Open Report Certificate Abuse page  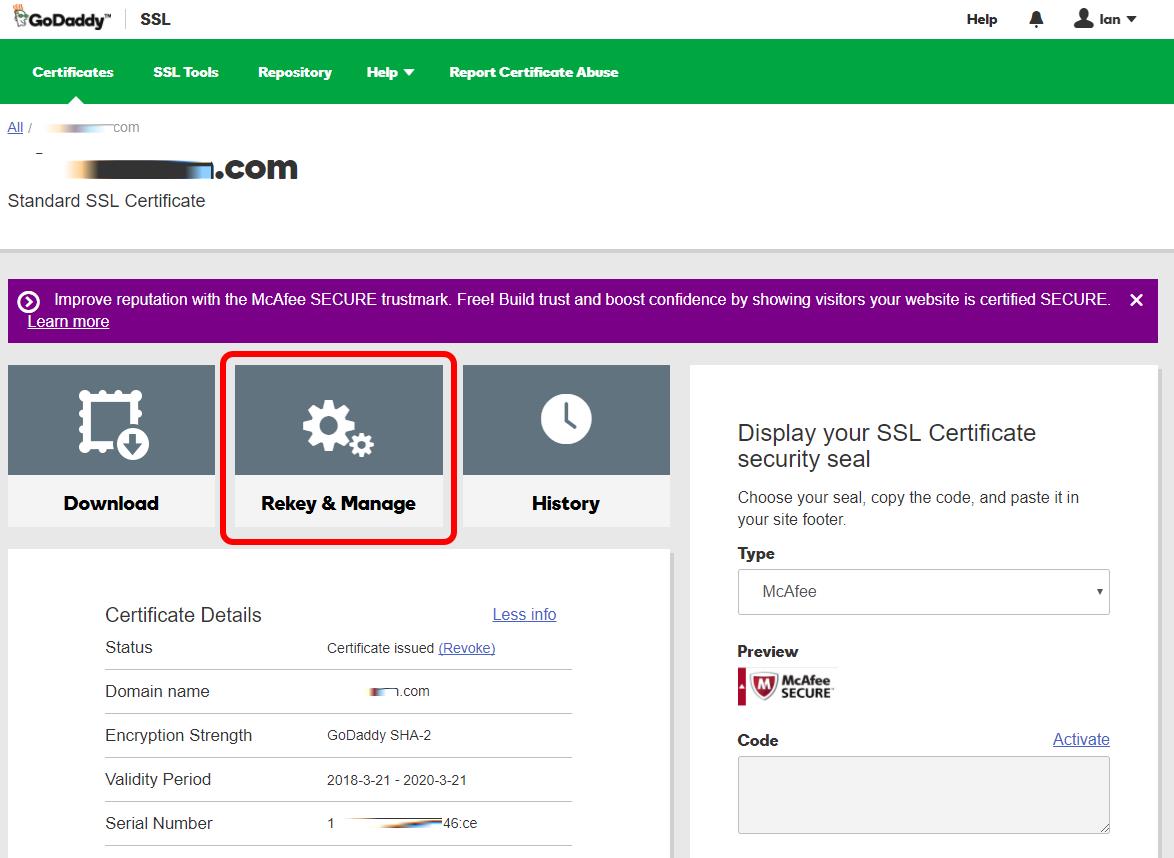point(533,72)
